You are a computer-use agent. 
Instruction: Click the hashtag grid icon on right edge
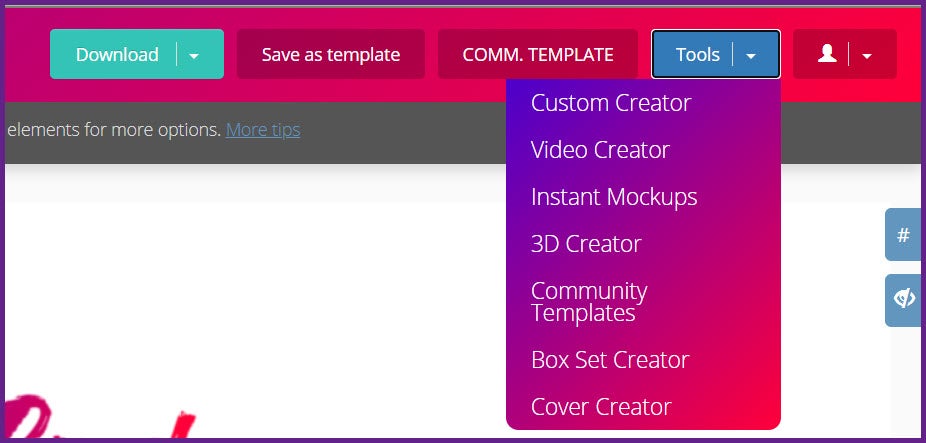[x=904, y=235]
